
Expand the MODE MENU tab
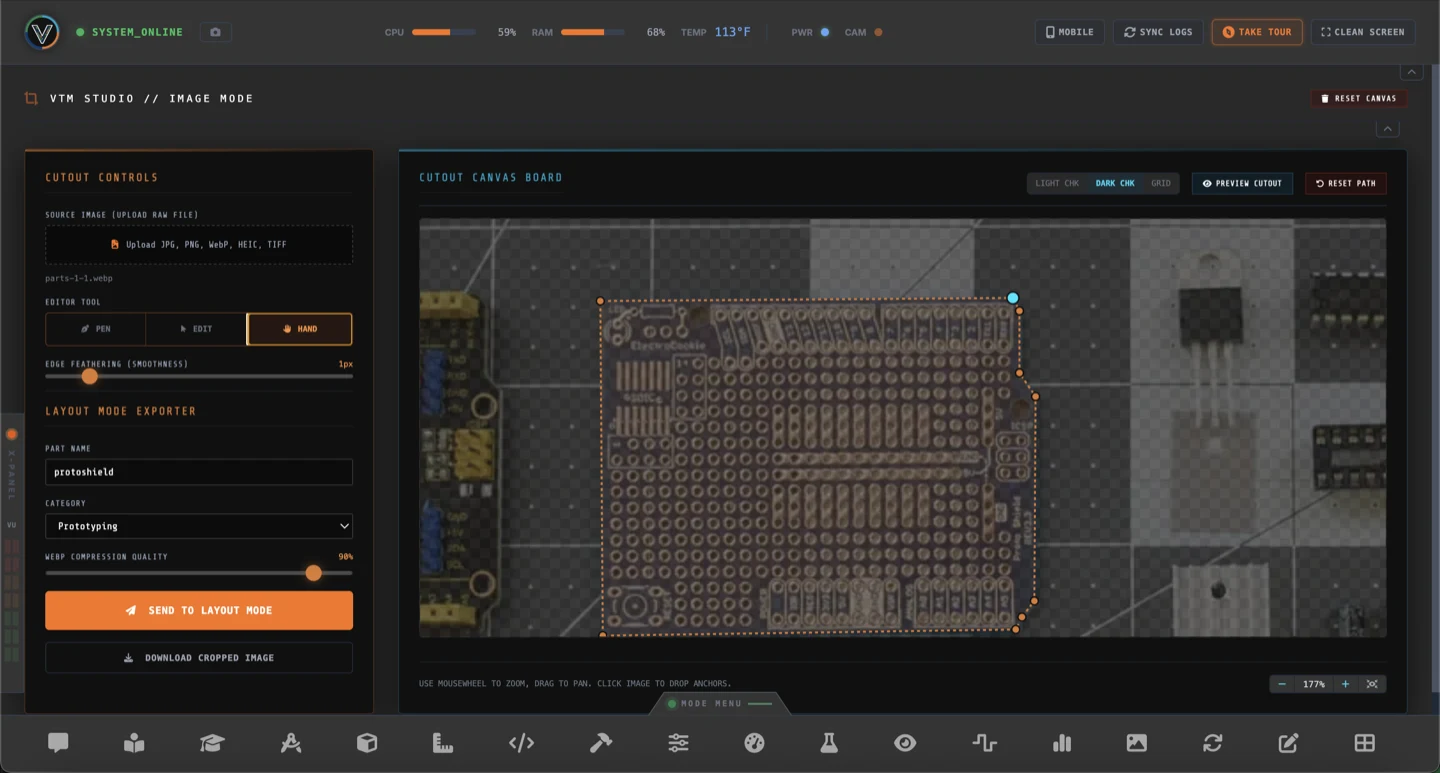pyautogui.click(x=720, y=703)
